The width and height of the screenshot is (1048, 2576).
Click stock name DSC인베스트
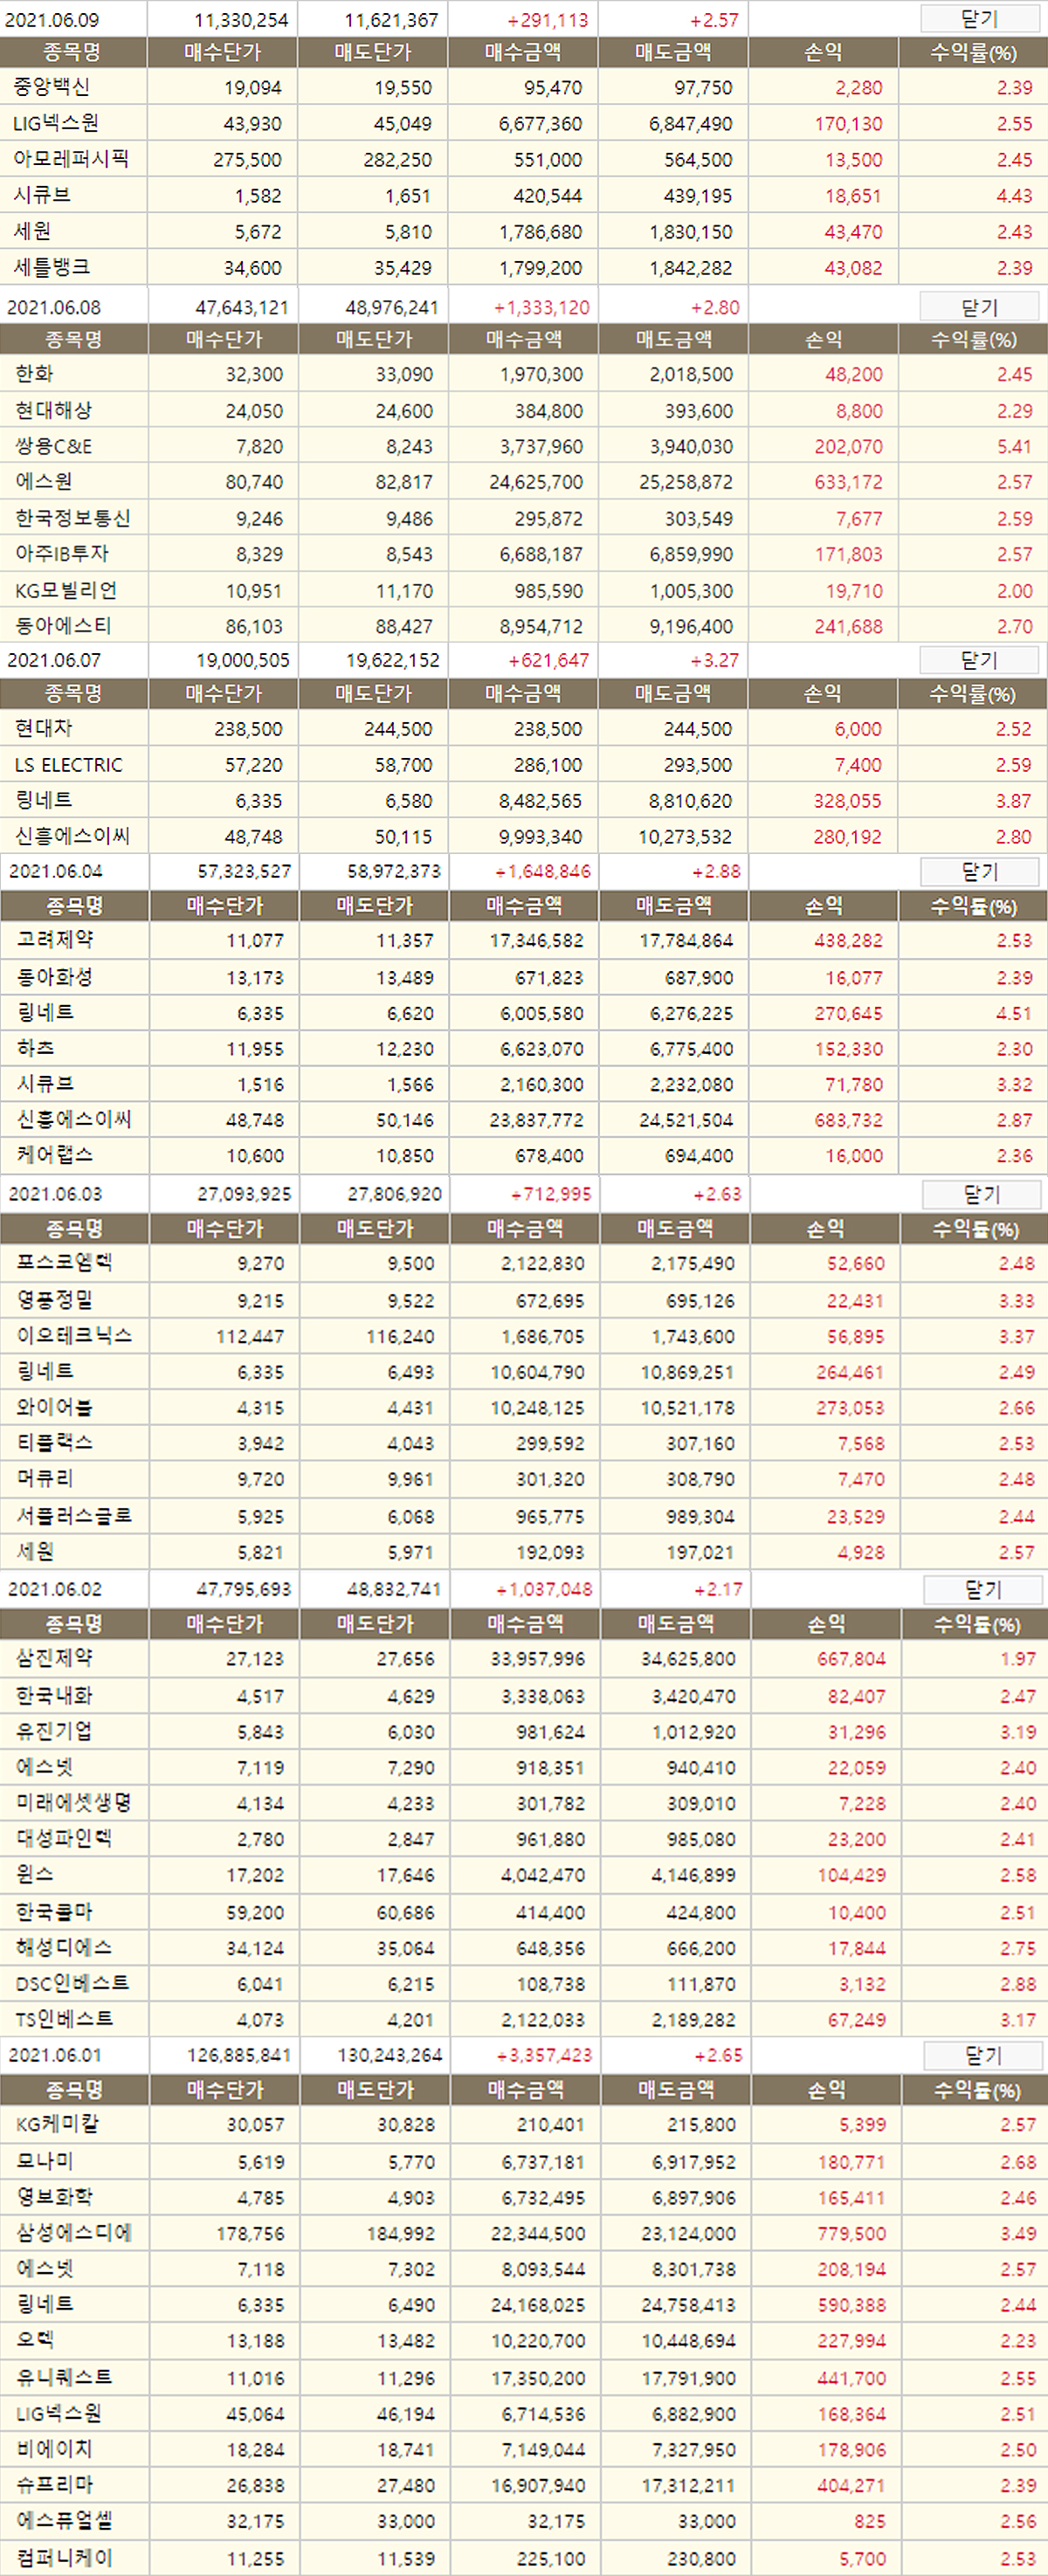click(x=73, y=1983)
